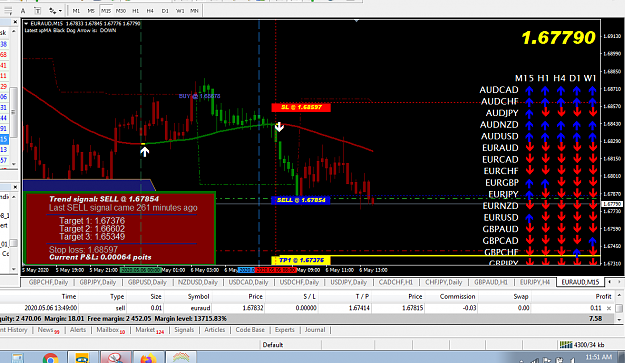Screen dimensions: 625x363
Task: Open Google Chrome from the taskbar
Action: [x=50, y=358]
